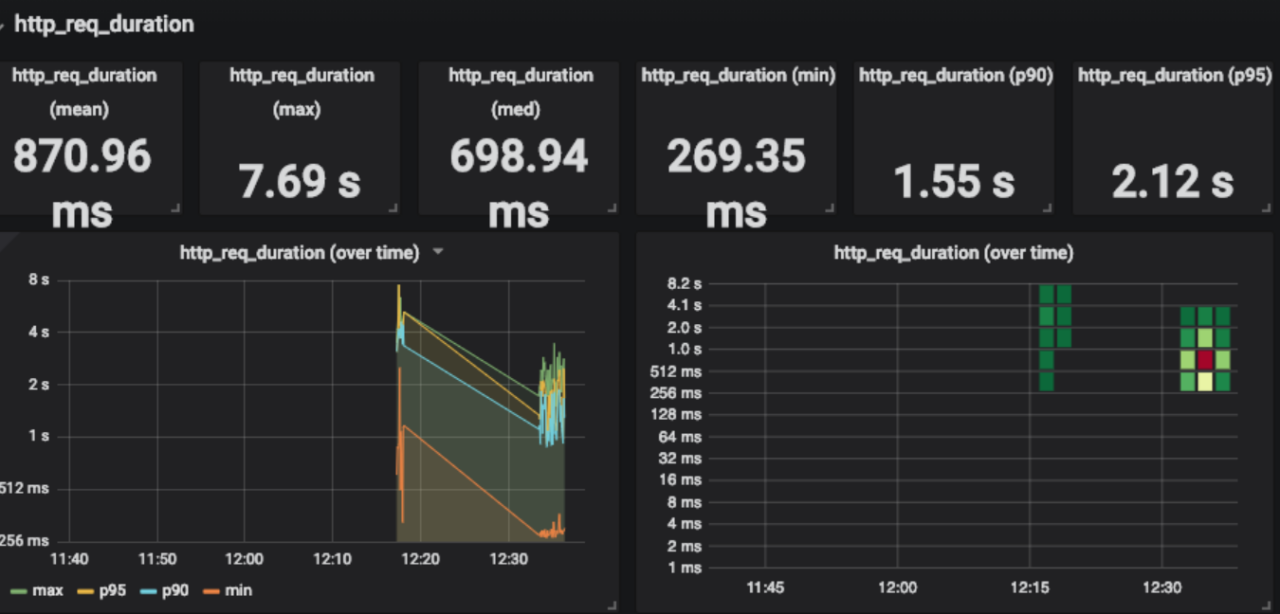Select the red cell in the heatmap

pos(1205,359)
